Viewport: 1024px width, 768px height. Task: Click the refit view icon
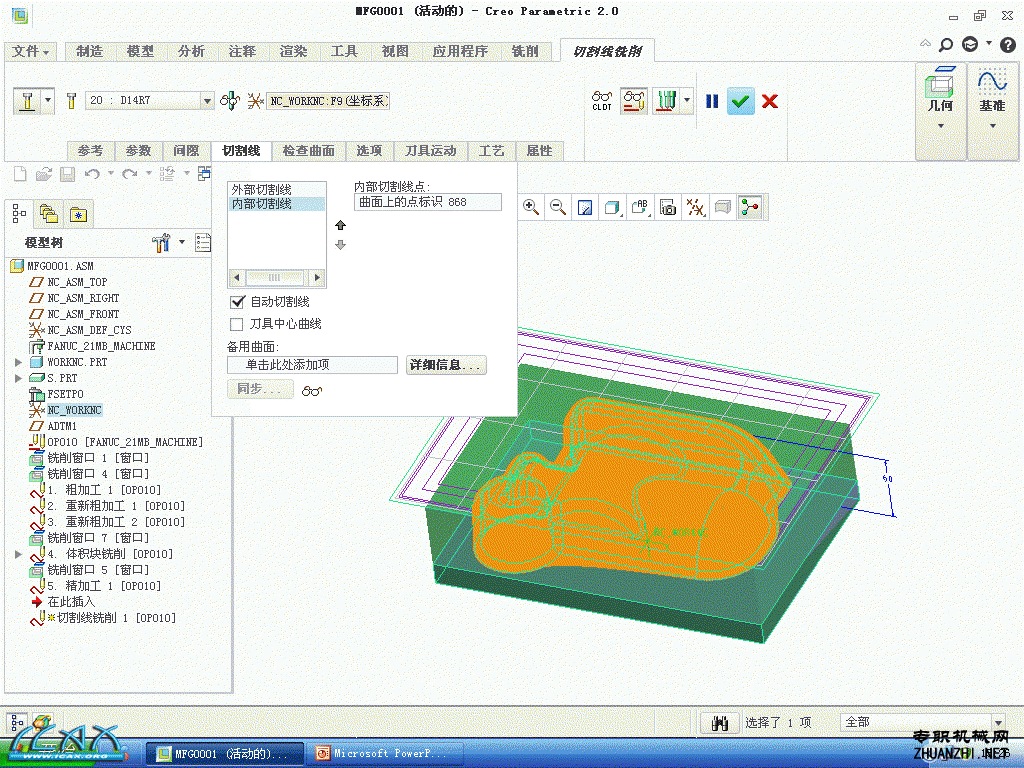pyautogui.click(x=585, y=208)
